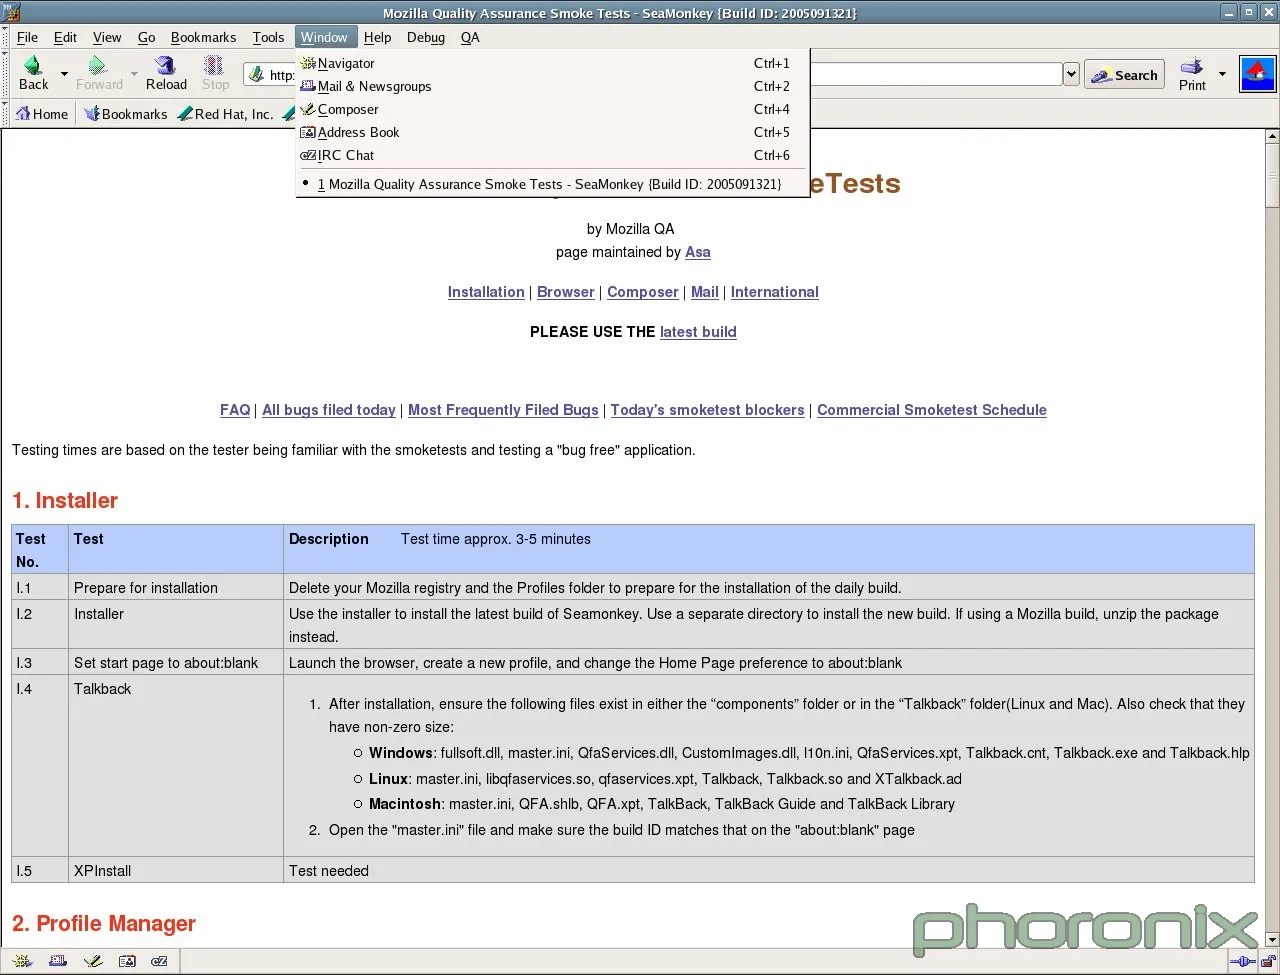This screenshot has height=975, width=1280.
Task: Go back with the Back toolbar button
Action: pos(34,73)
